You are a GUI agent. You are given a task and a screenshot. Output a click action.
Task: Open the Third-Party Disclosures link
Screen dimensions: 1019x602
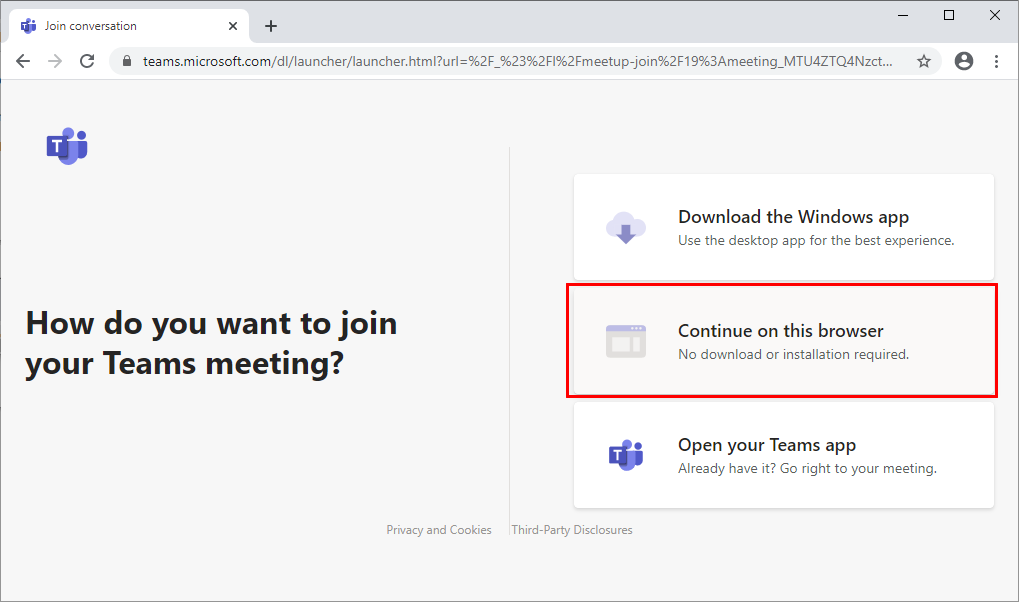572,530
